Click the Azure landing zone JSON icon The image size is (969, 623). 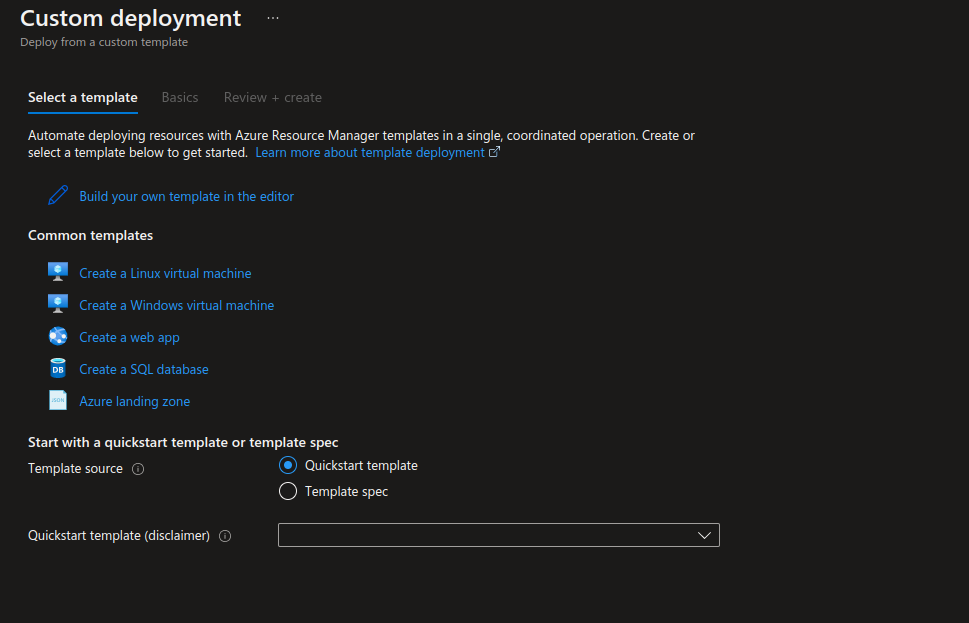[x=58, y=401]
